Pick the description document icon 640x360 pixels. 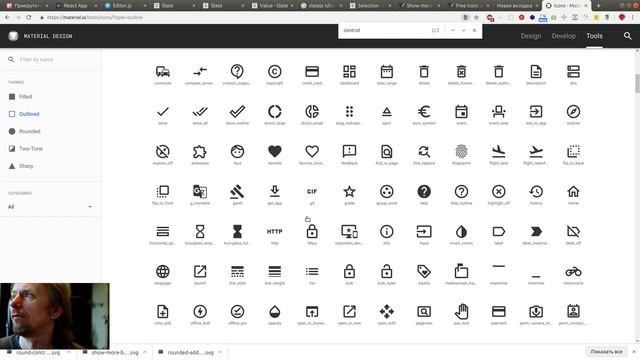pos(536,72)
